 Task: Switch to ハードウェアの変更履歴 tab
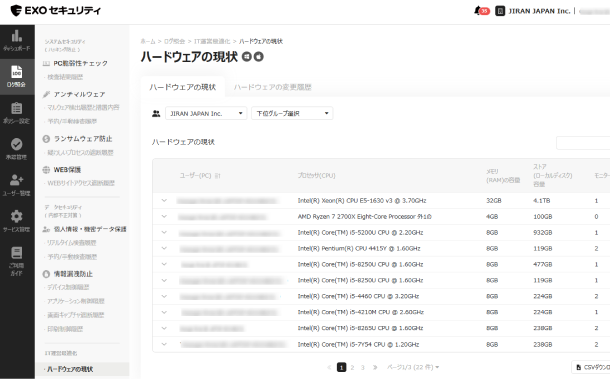coord(273,87)
